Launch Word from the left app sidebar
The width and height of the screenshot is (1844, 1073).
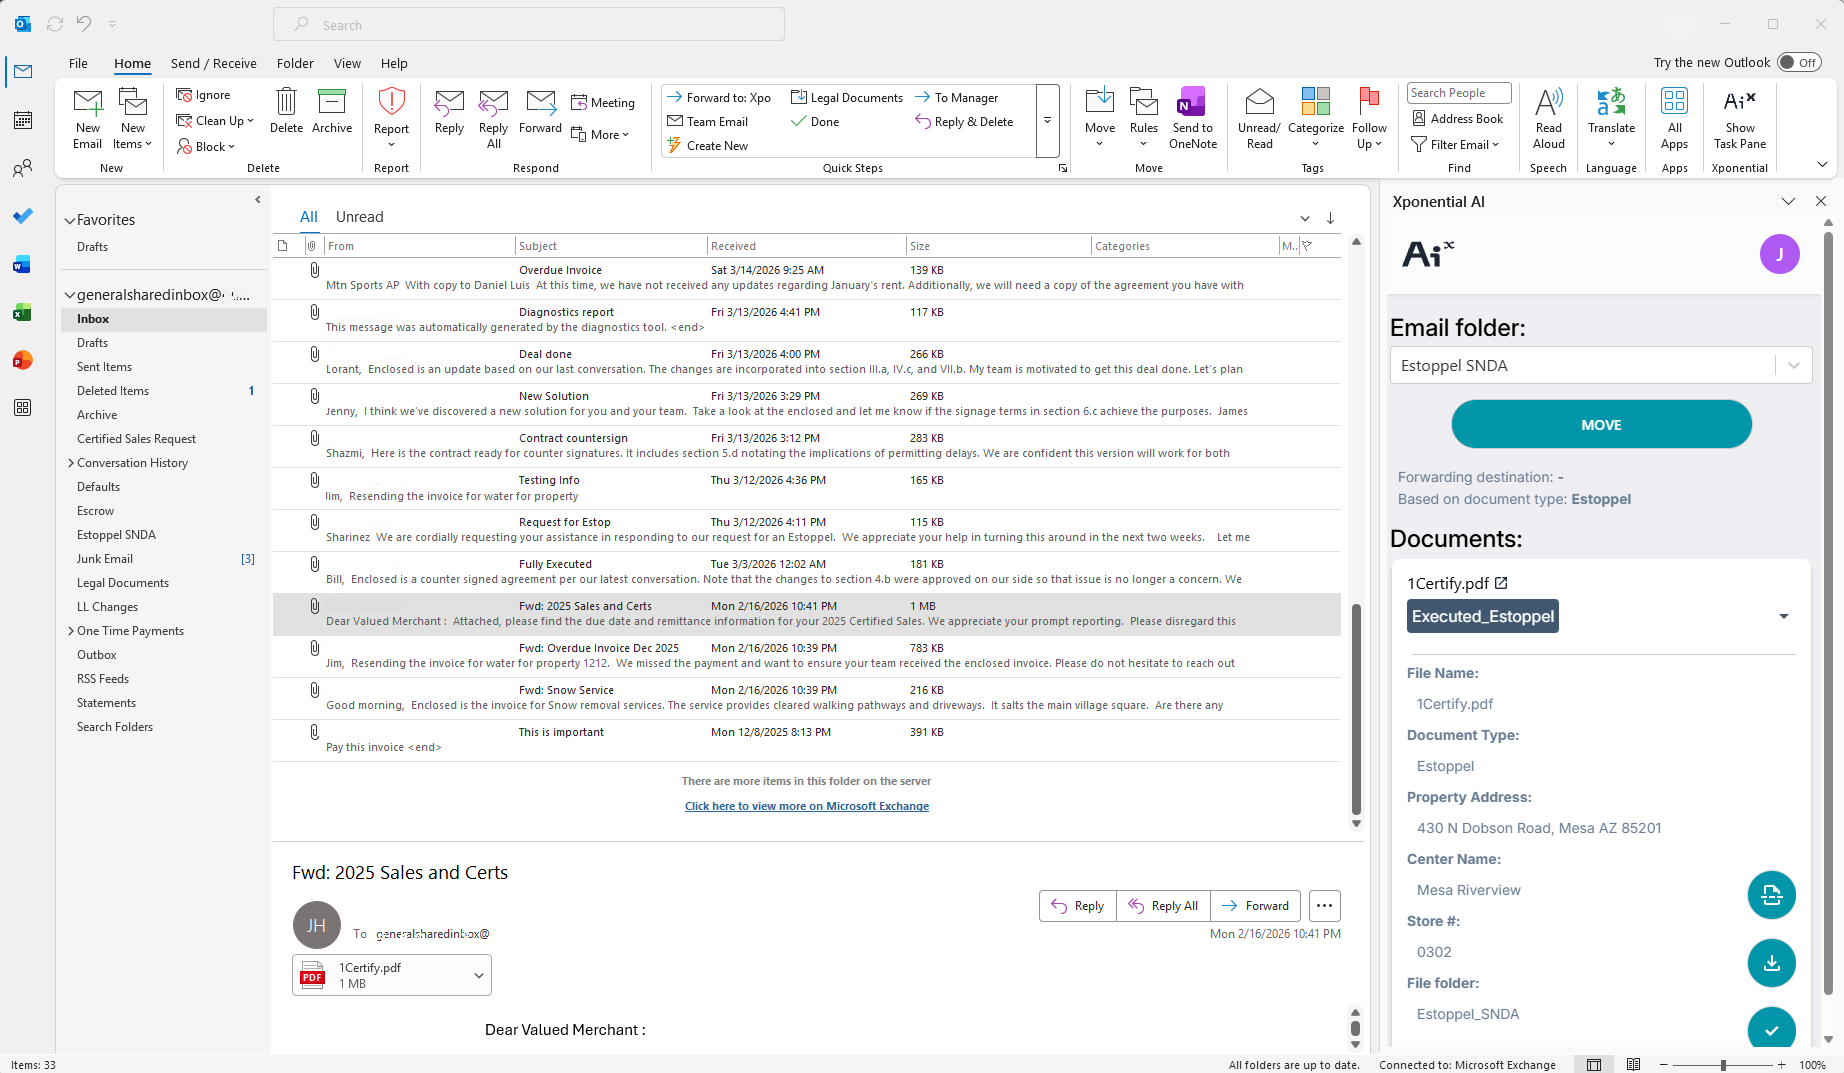pos(22,264)
